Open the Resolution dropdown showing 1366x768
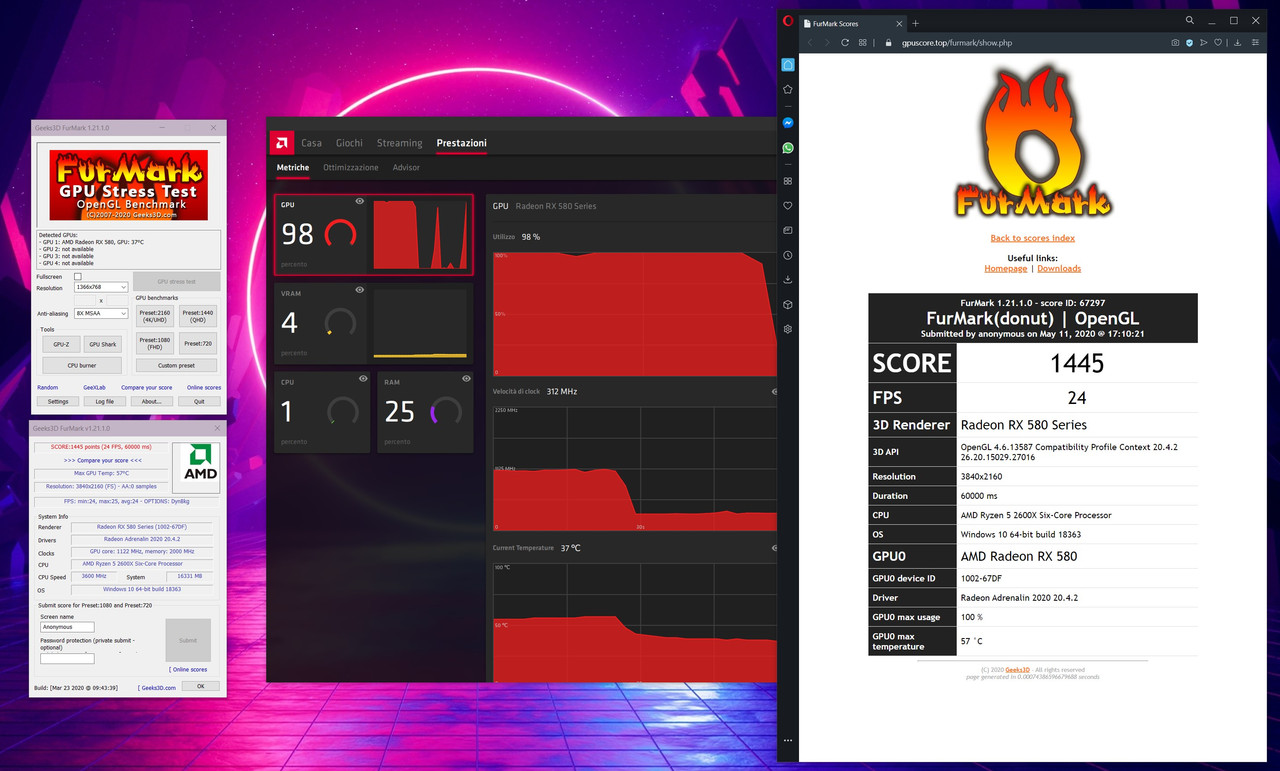This screenshot has width=1280, height=771. pos(101,287)
